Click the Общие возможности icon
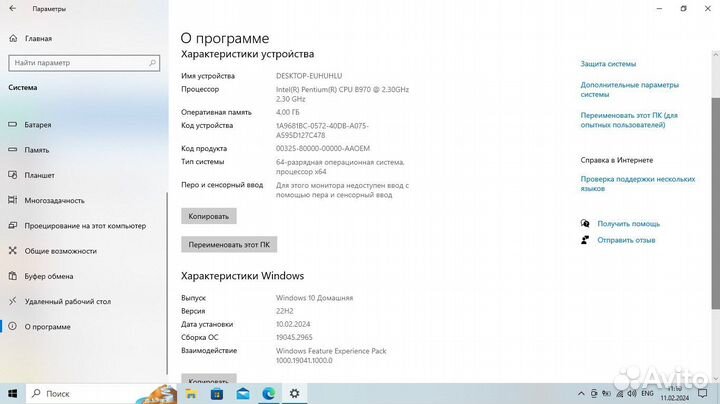 [12, 251]
